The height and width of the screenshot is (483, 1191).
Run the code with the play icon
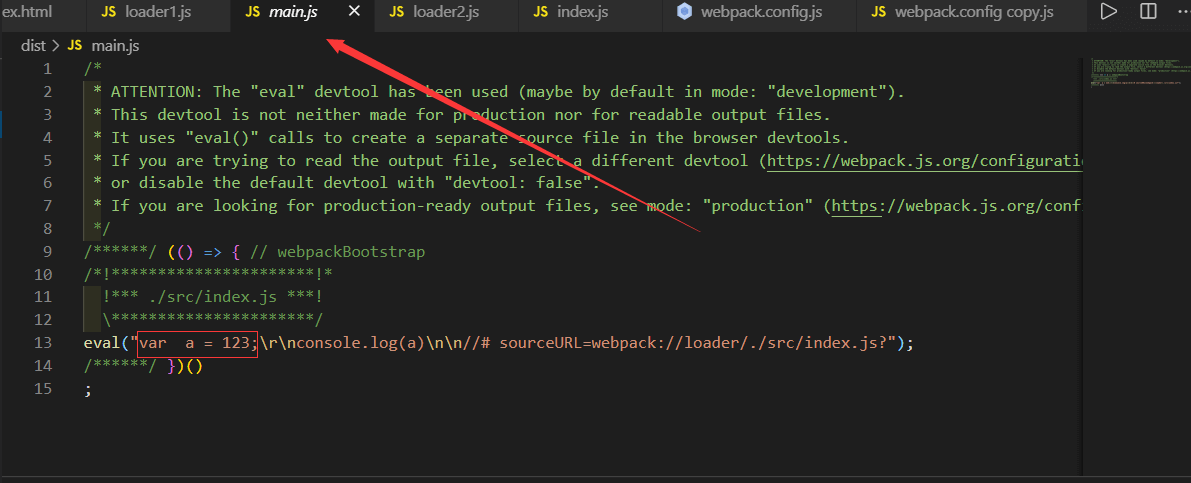click(x=1109, y=11)
